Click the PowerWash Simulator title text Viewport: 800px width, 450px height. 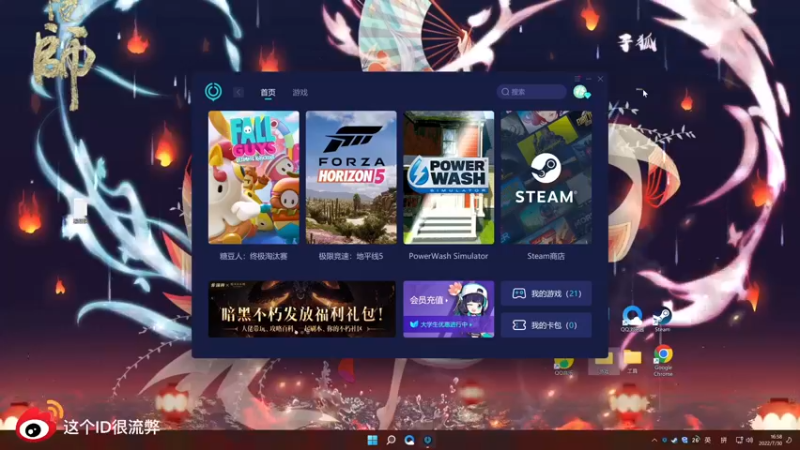448,256
